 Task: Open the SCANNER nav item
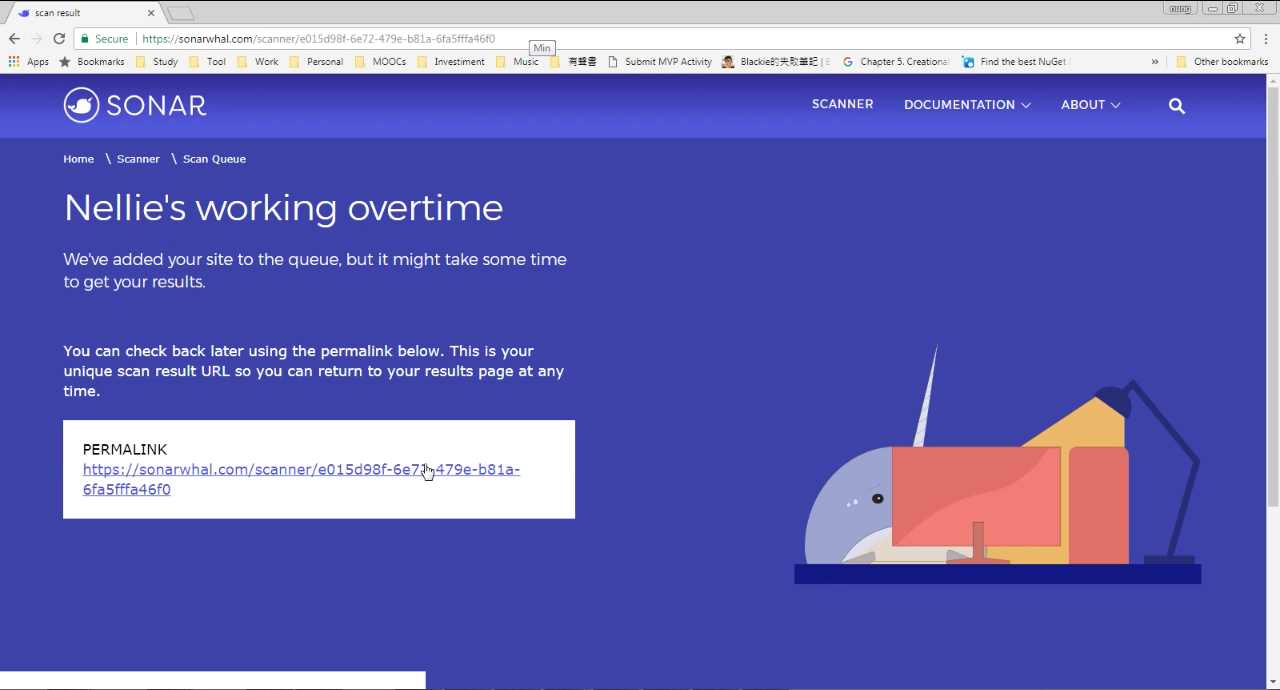[x=842, y=104]
